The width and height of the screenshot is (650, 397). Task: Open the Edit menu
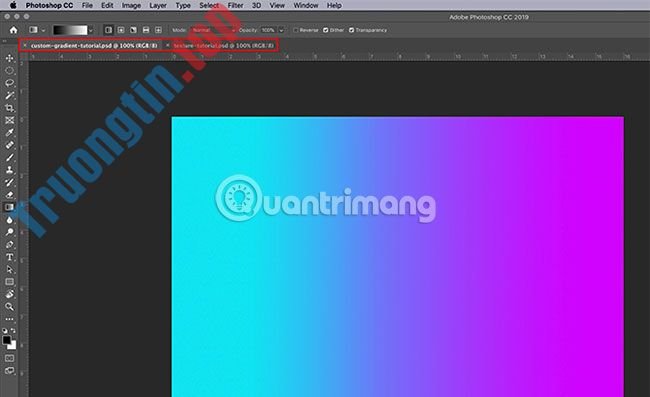tap(107, 5)
